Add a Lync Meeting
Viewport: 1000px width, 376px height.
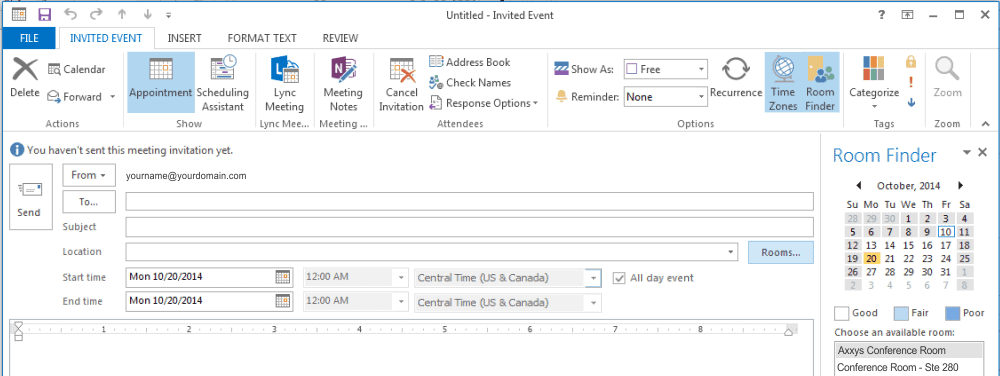284,82
